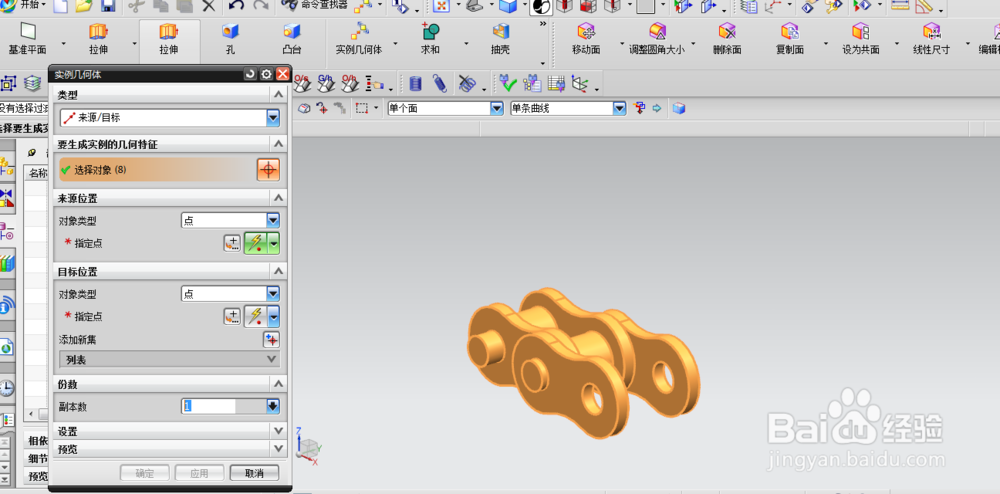
Task: Click inferred point icon for target 指定点
Action: (x=255, y=317)
